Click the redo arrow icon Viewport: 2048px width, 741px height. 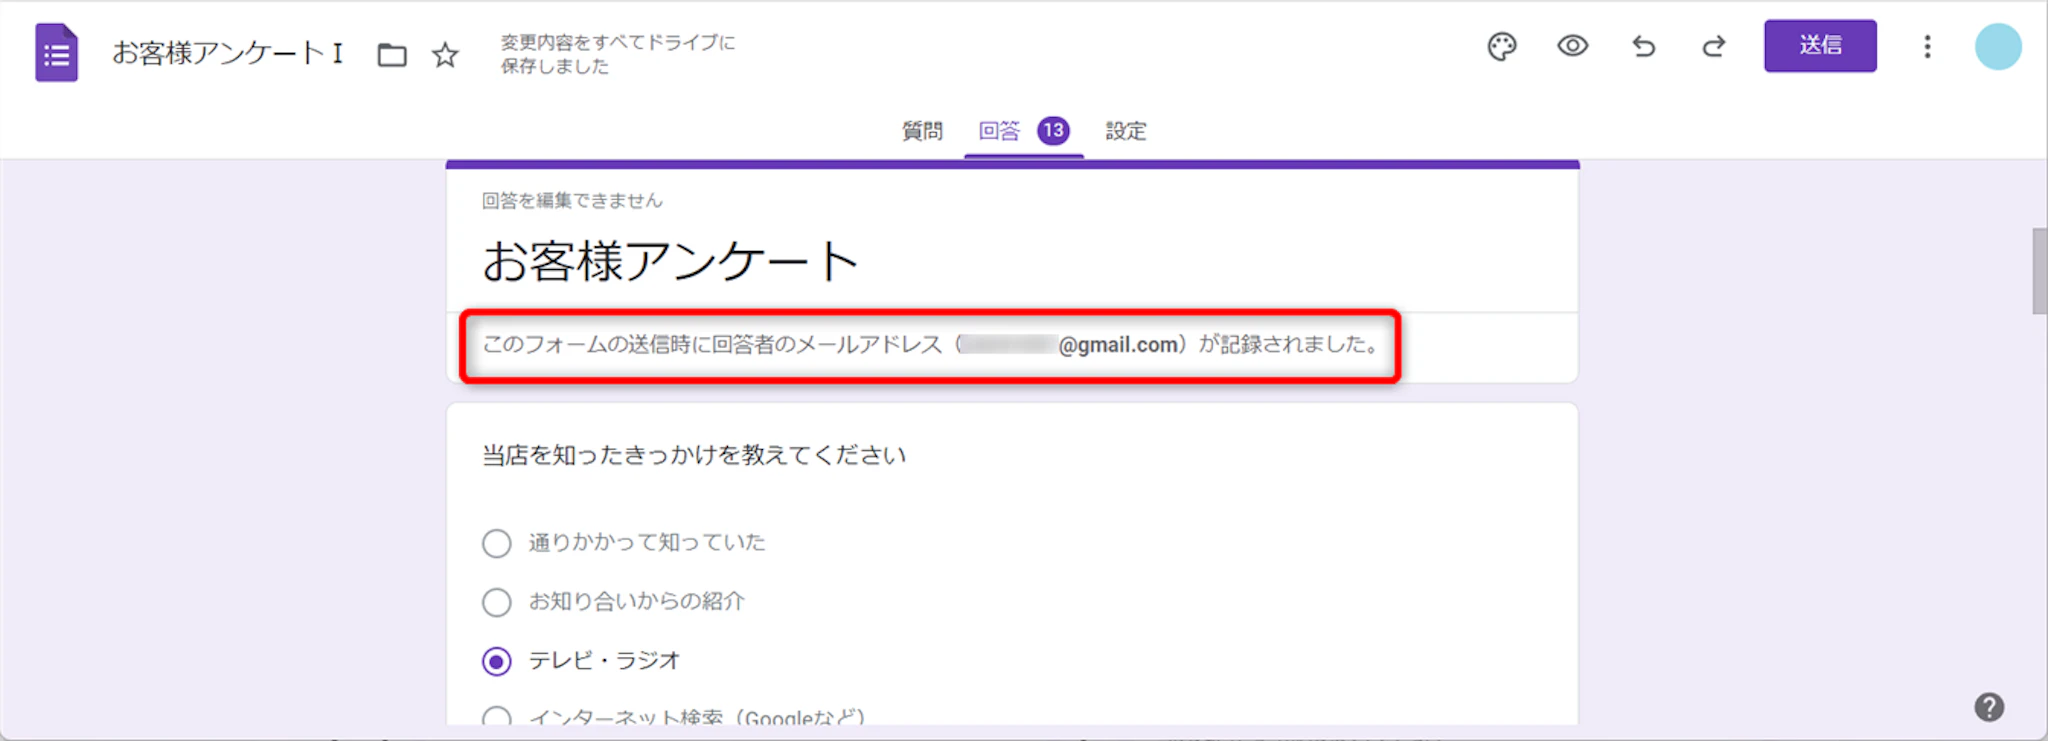[1714, 46]
